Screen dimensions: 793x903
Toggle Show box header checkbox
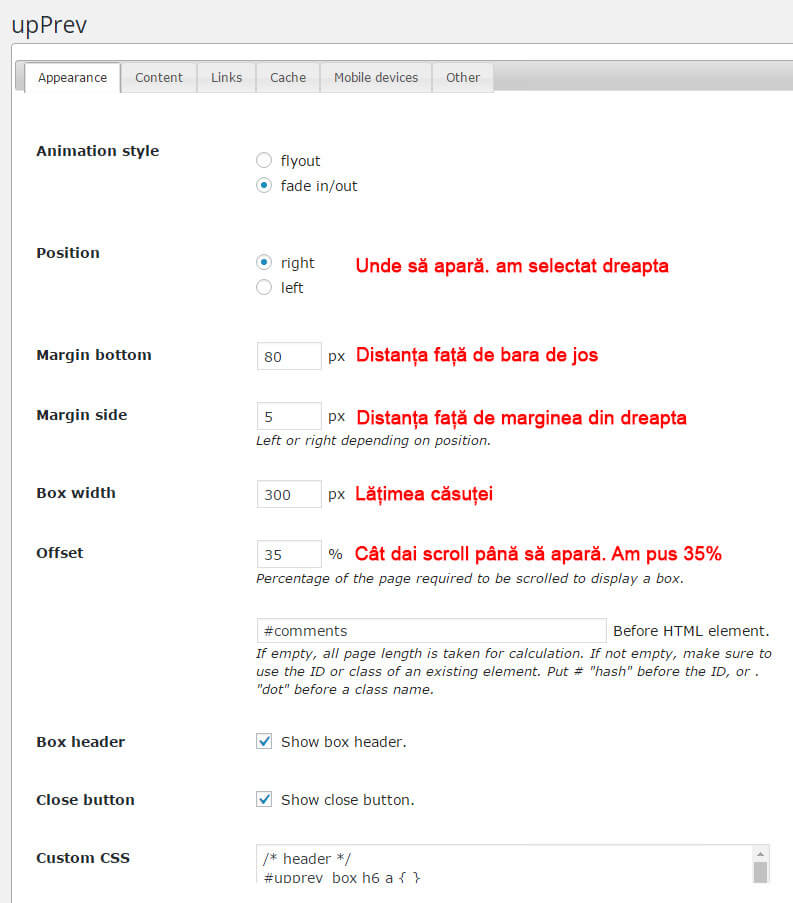pos(264,741)
